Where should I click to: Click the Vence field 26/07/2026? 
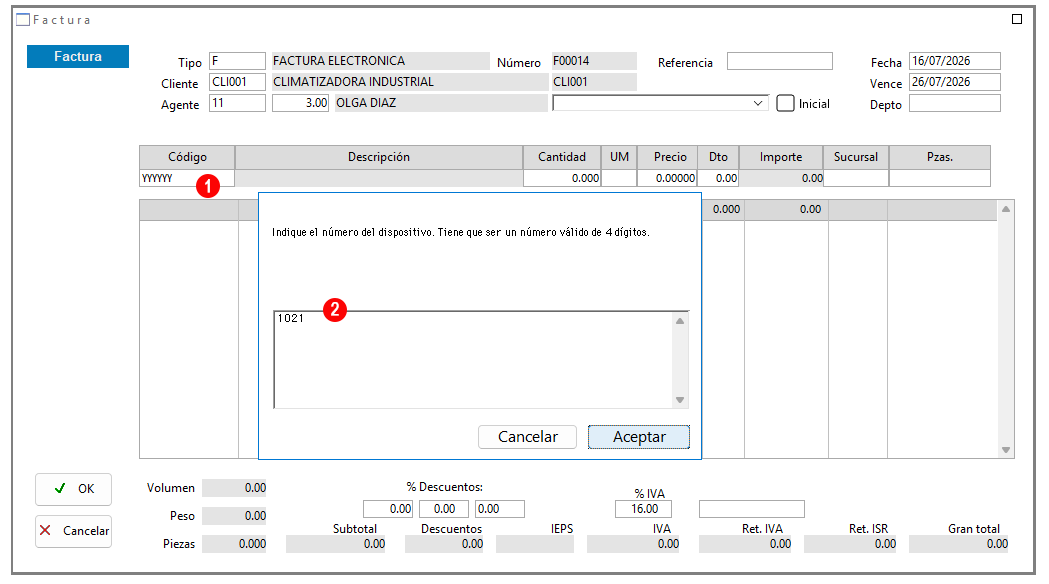pyautogui.click(x=955, y=82)
